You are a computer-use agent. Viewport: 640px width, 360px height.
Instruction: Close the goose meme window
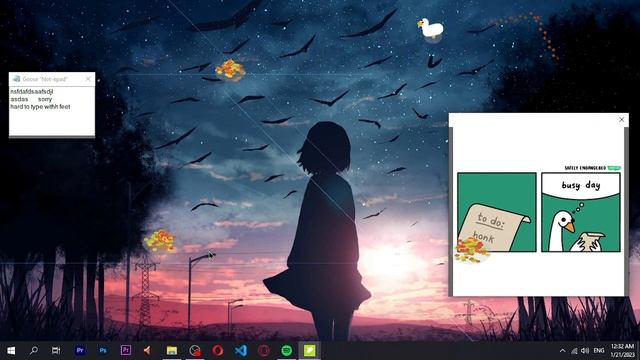(x=621, y=120)
